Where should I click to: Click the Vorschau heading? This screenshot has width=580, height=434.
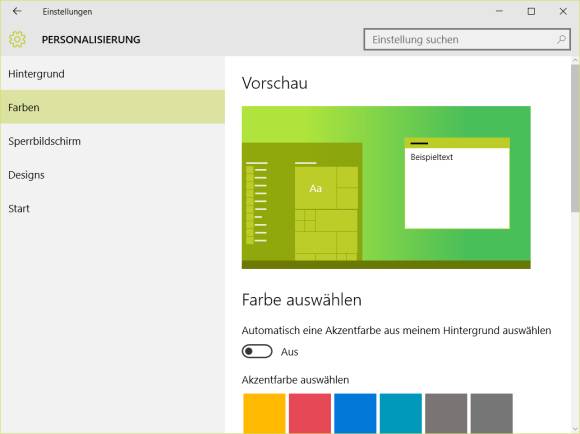click(274, 83)
